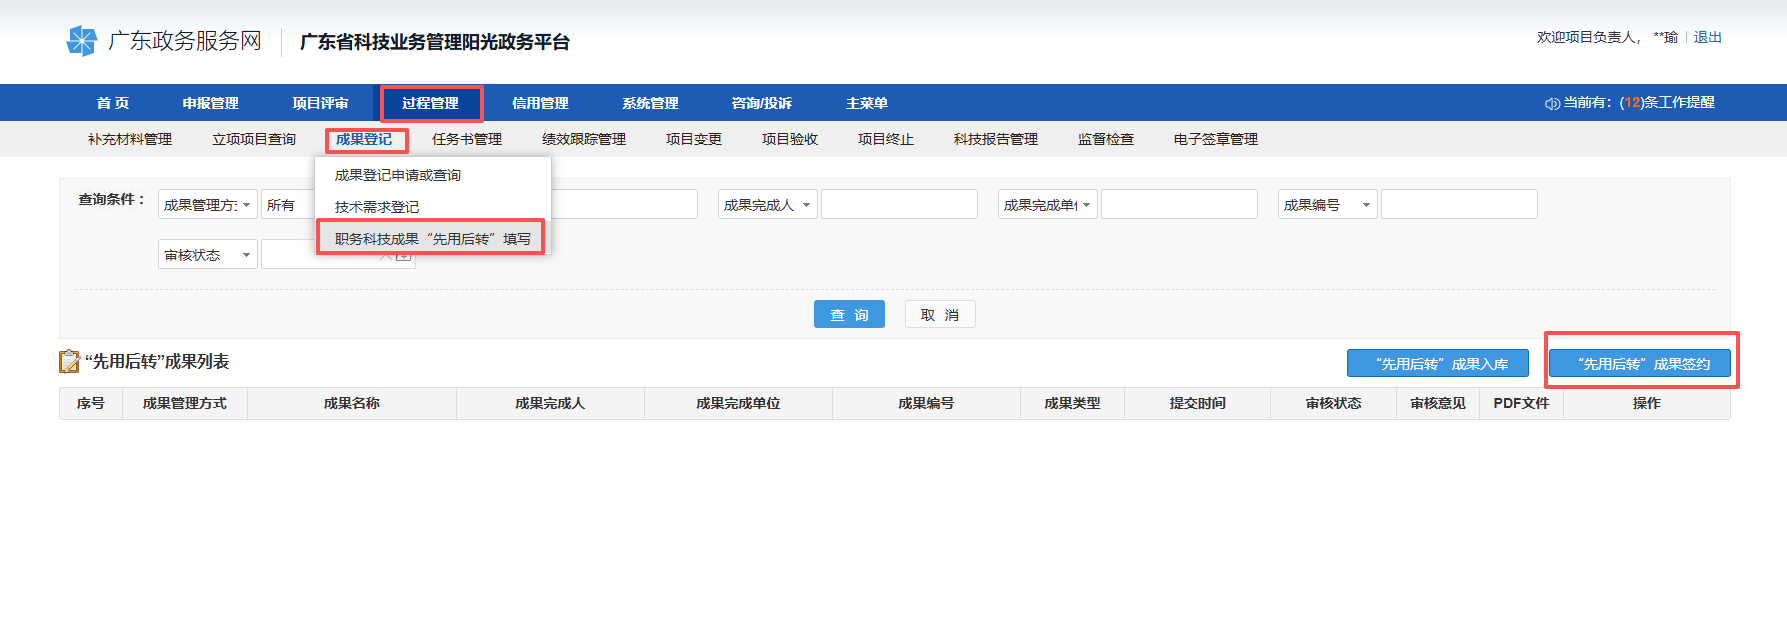Go to 电子签章管理 submenu

[x=1216, y=139]
